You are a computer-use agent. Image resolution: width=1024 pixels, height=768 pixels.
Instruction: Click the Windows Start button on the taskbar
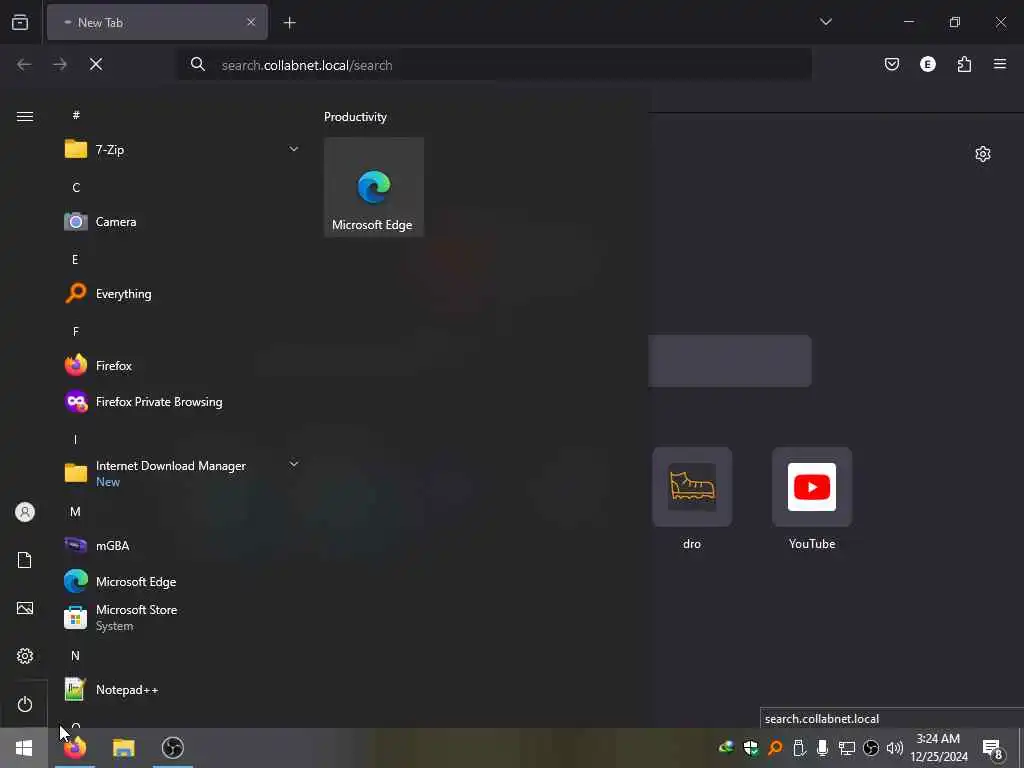pos(24,748)
